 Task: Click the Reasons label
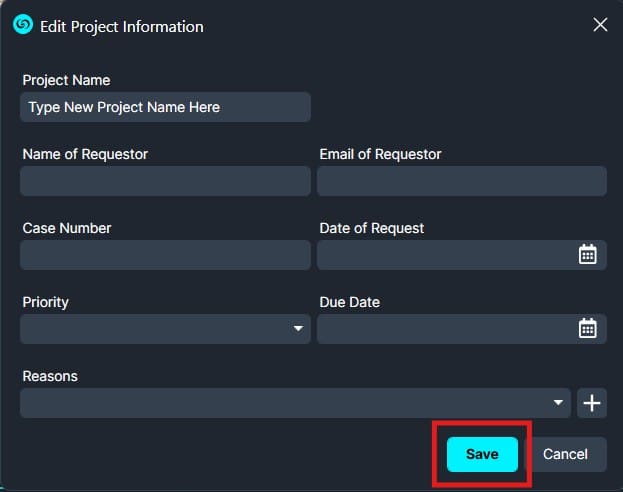point(50,376)
